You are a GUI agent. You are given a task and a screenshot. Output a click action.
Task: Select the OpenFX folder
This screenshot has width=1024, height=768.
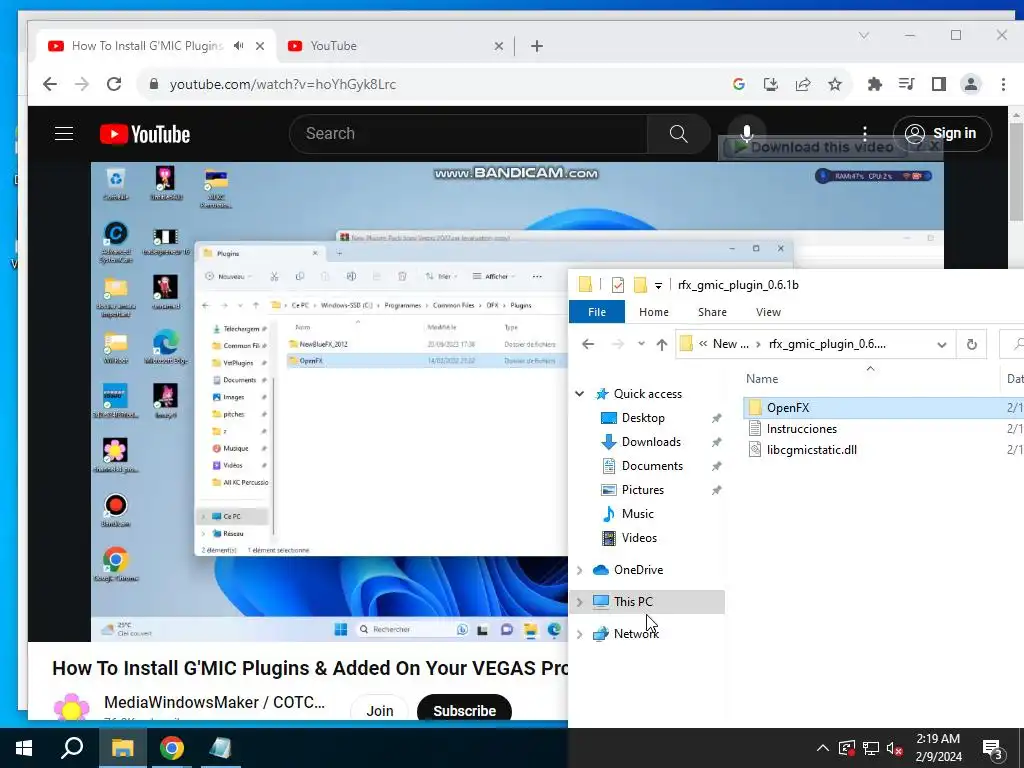point(788,408)
